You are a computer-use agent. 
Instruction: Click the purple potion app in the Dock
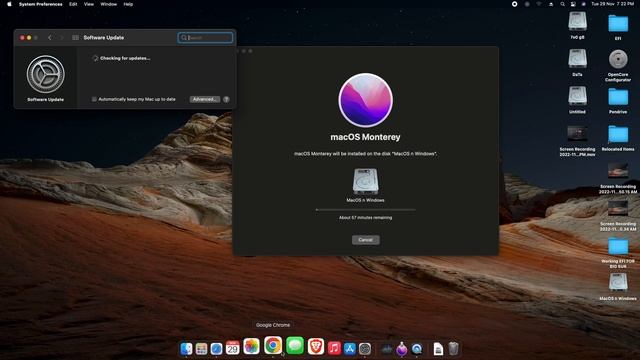click(402, 349)
